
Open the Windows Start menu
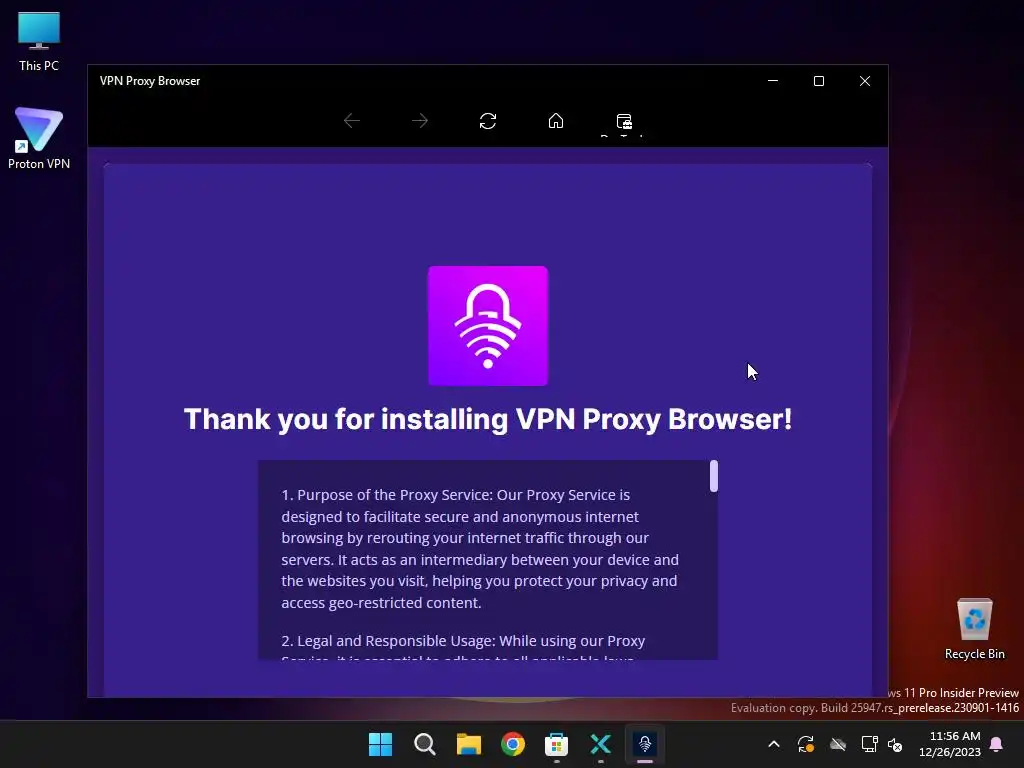pyautogui.click(x=381, y=744)
